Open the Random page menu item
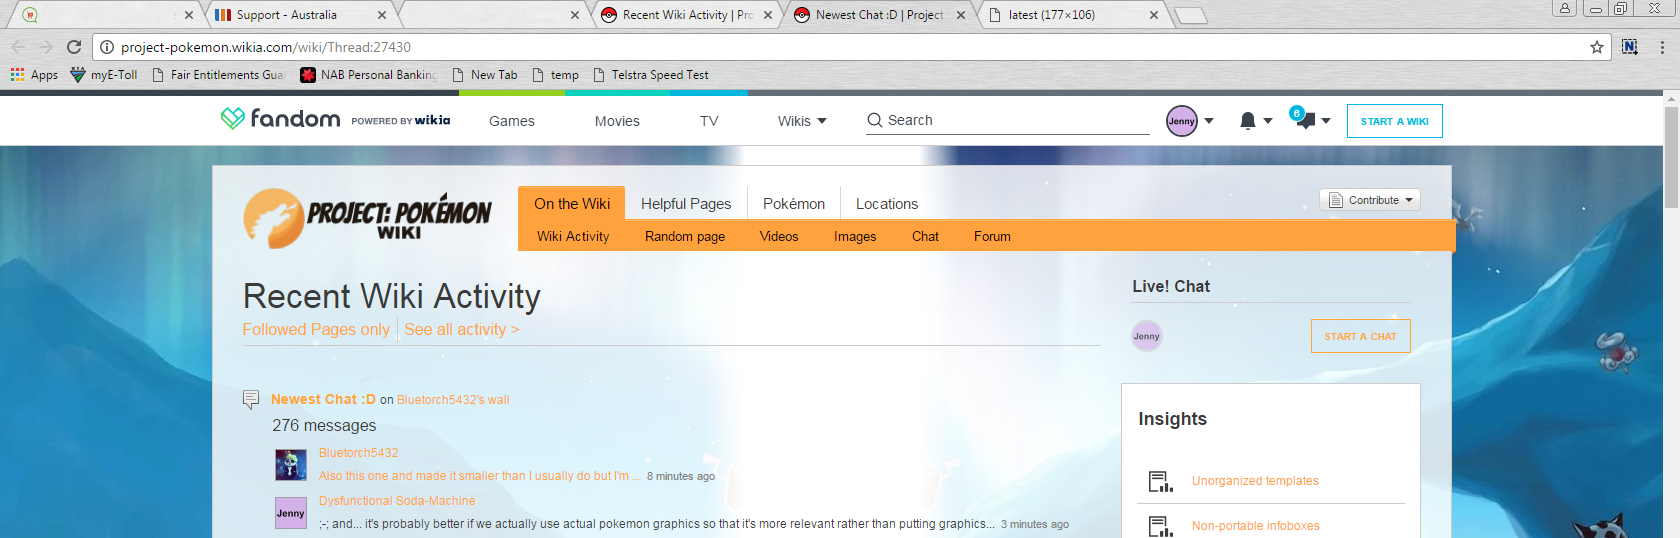This screenshot has height=538, width=1680. (x=684, y=237)
